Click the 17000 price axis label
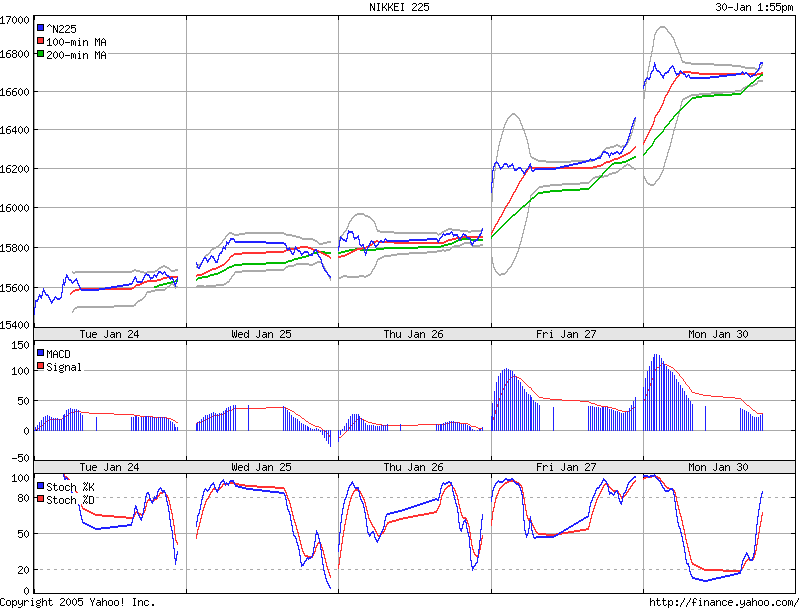 point(15,20)
